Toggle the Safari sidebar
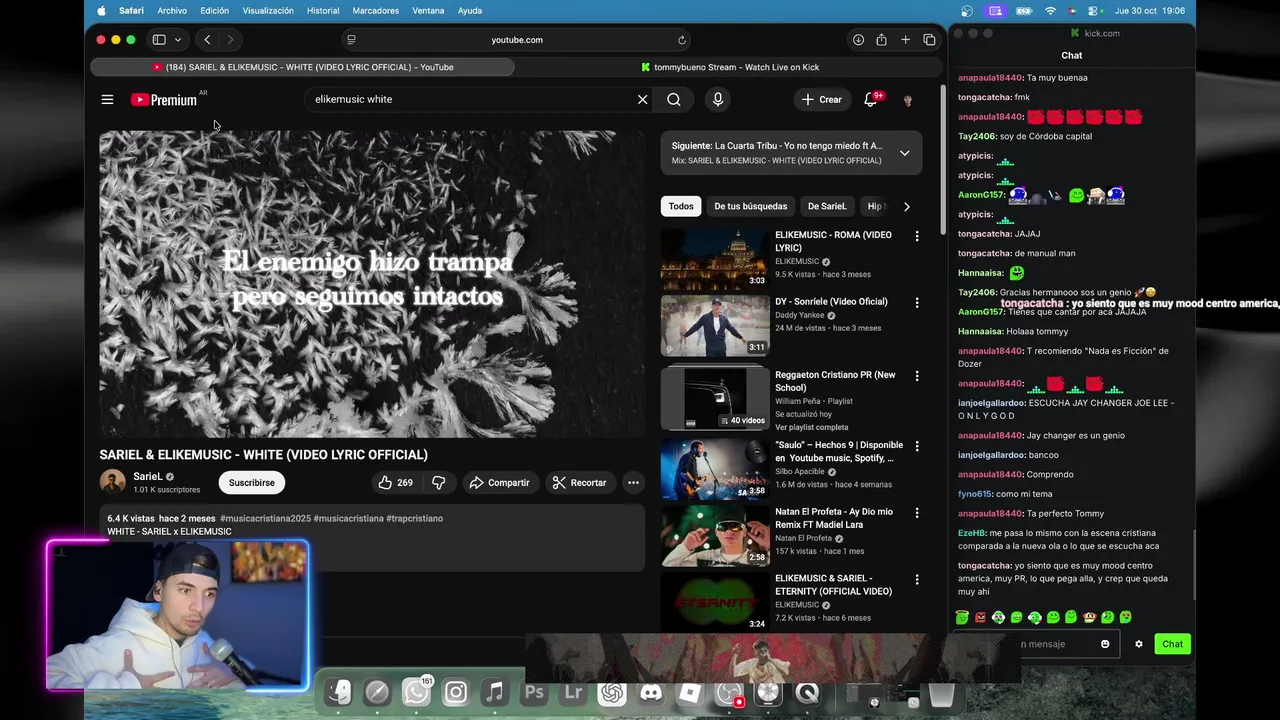This screenshot has height=720, width=1280. [x=159, y=40]
